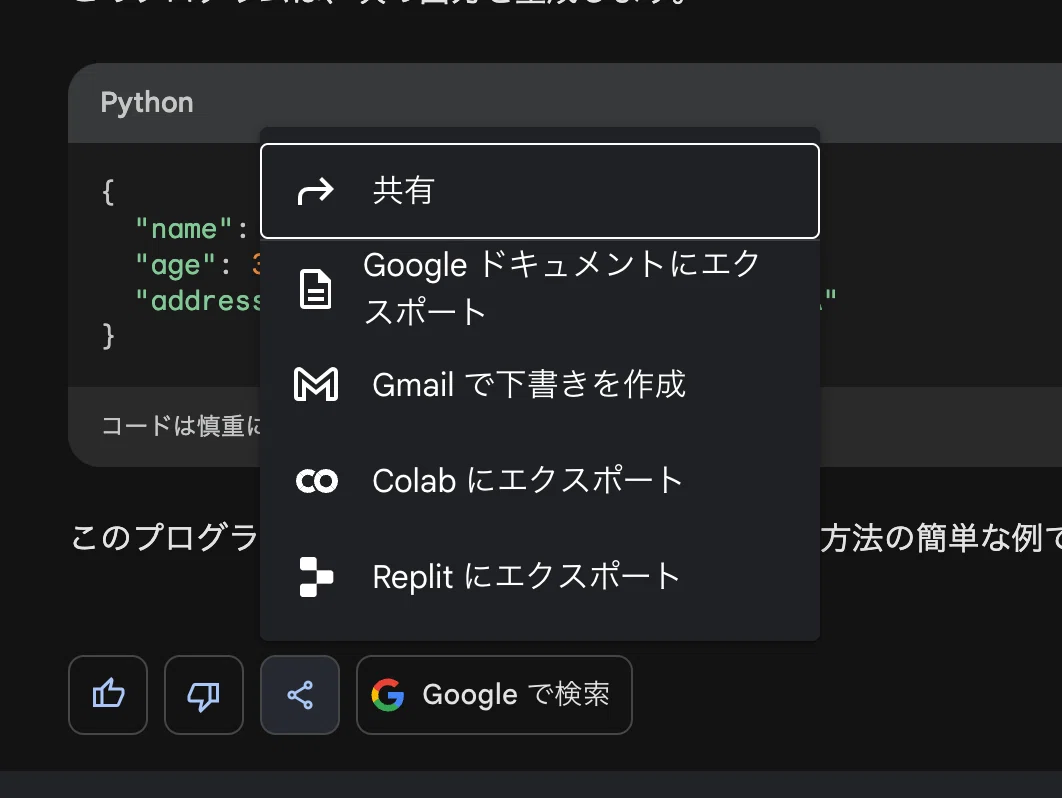Click the thumbs up icon
The width and height of the screenshot is (1062, 798).
click(108, 694)
